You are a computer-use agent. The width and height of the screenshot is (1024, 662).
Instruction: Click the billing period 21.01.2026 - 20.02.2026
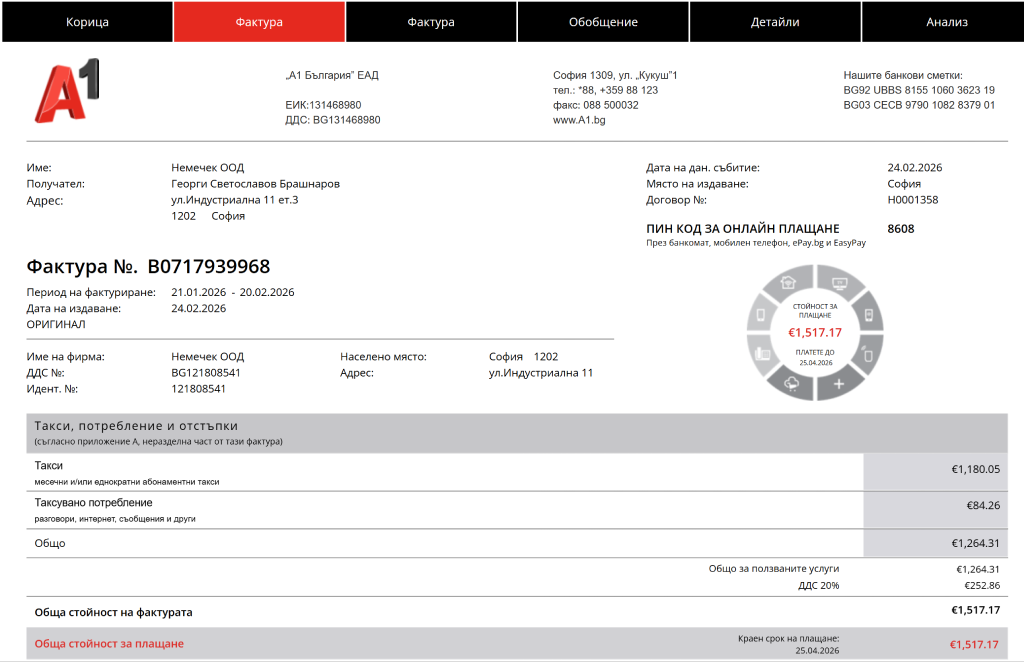(x=232, y=292)
